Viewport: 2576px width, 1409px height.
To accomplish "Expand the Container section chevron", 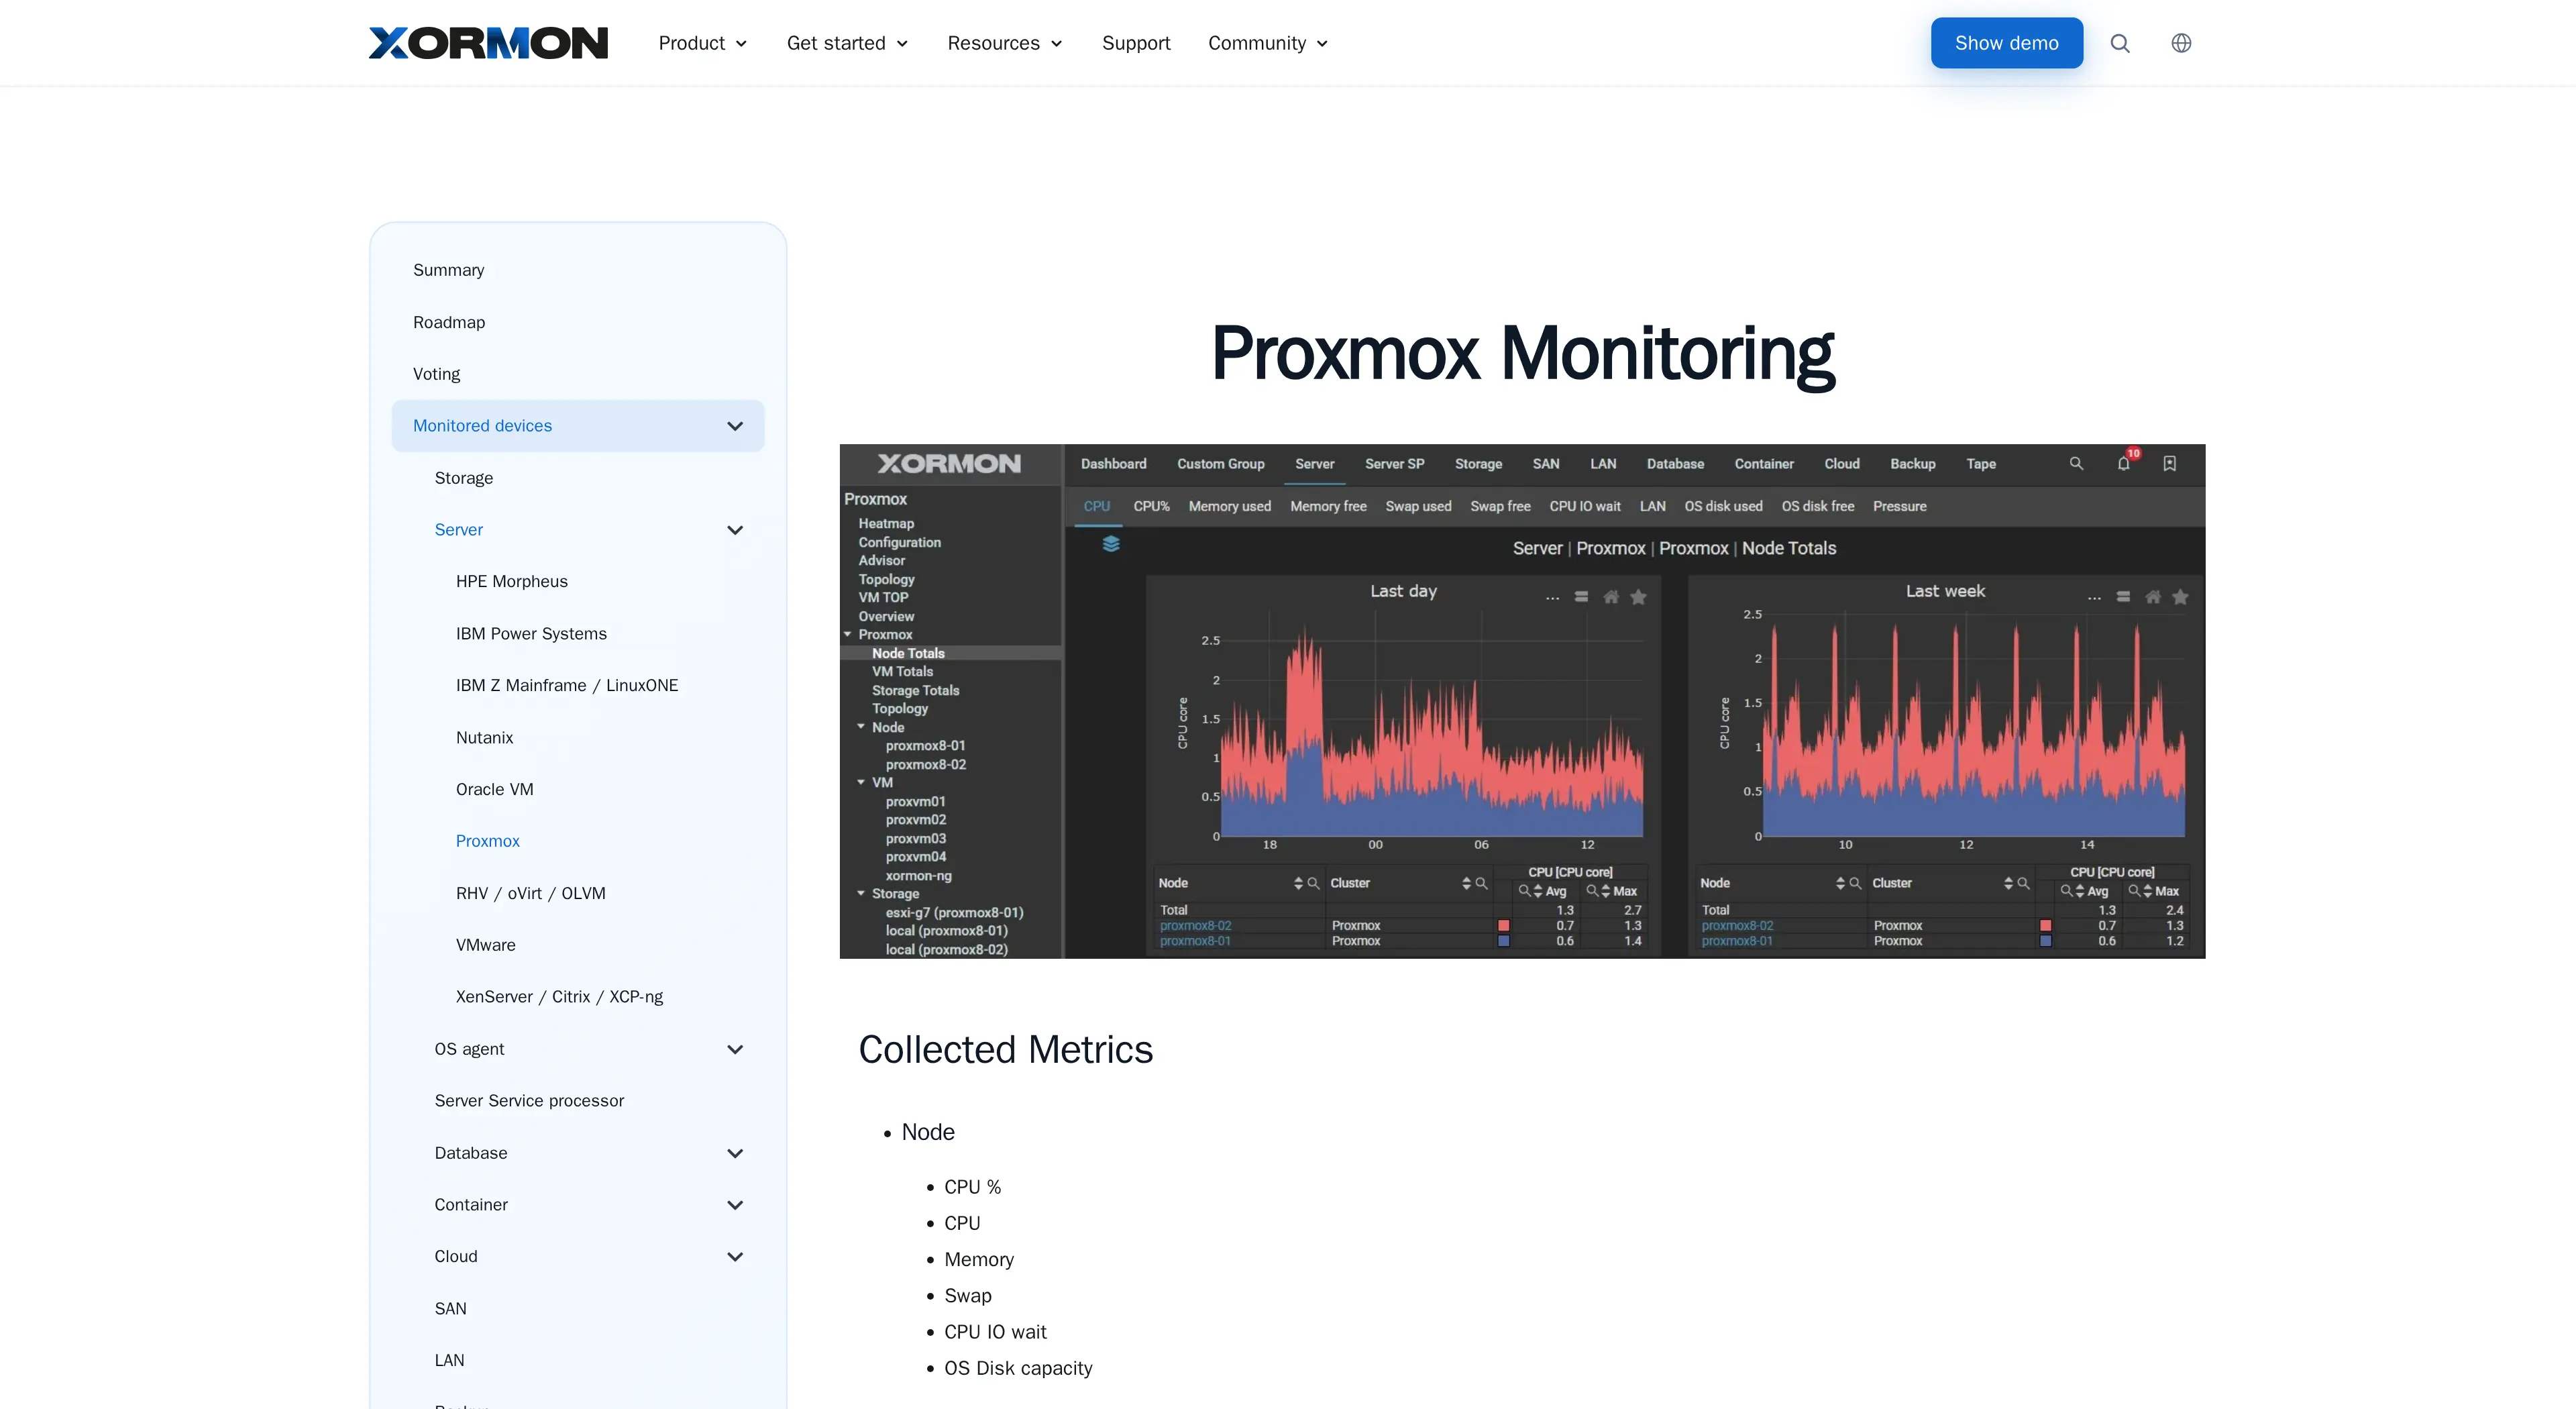I will pos(735,1205).
